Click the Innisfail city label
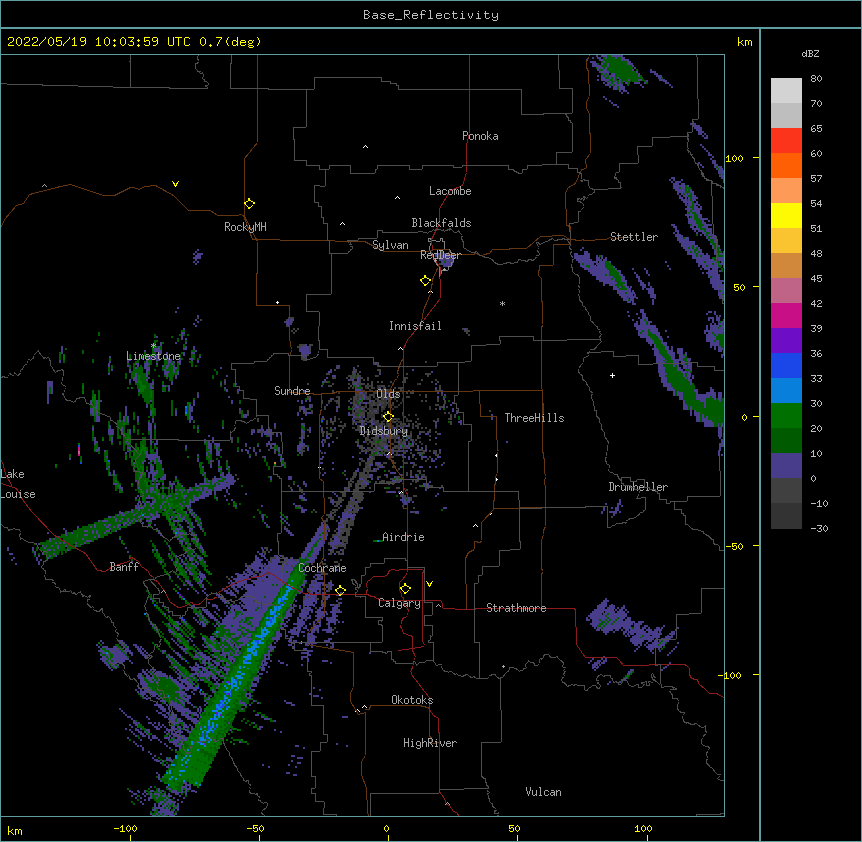 [x=415, y=326]
